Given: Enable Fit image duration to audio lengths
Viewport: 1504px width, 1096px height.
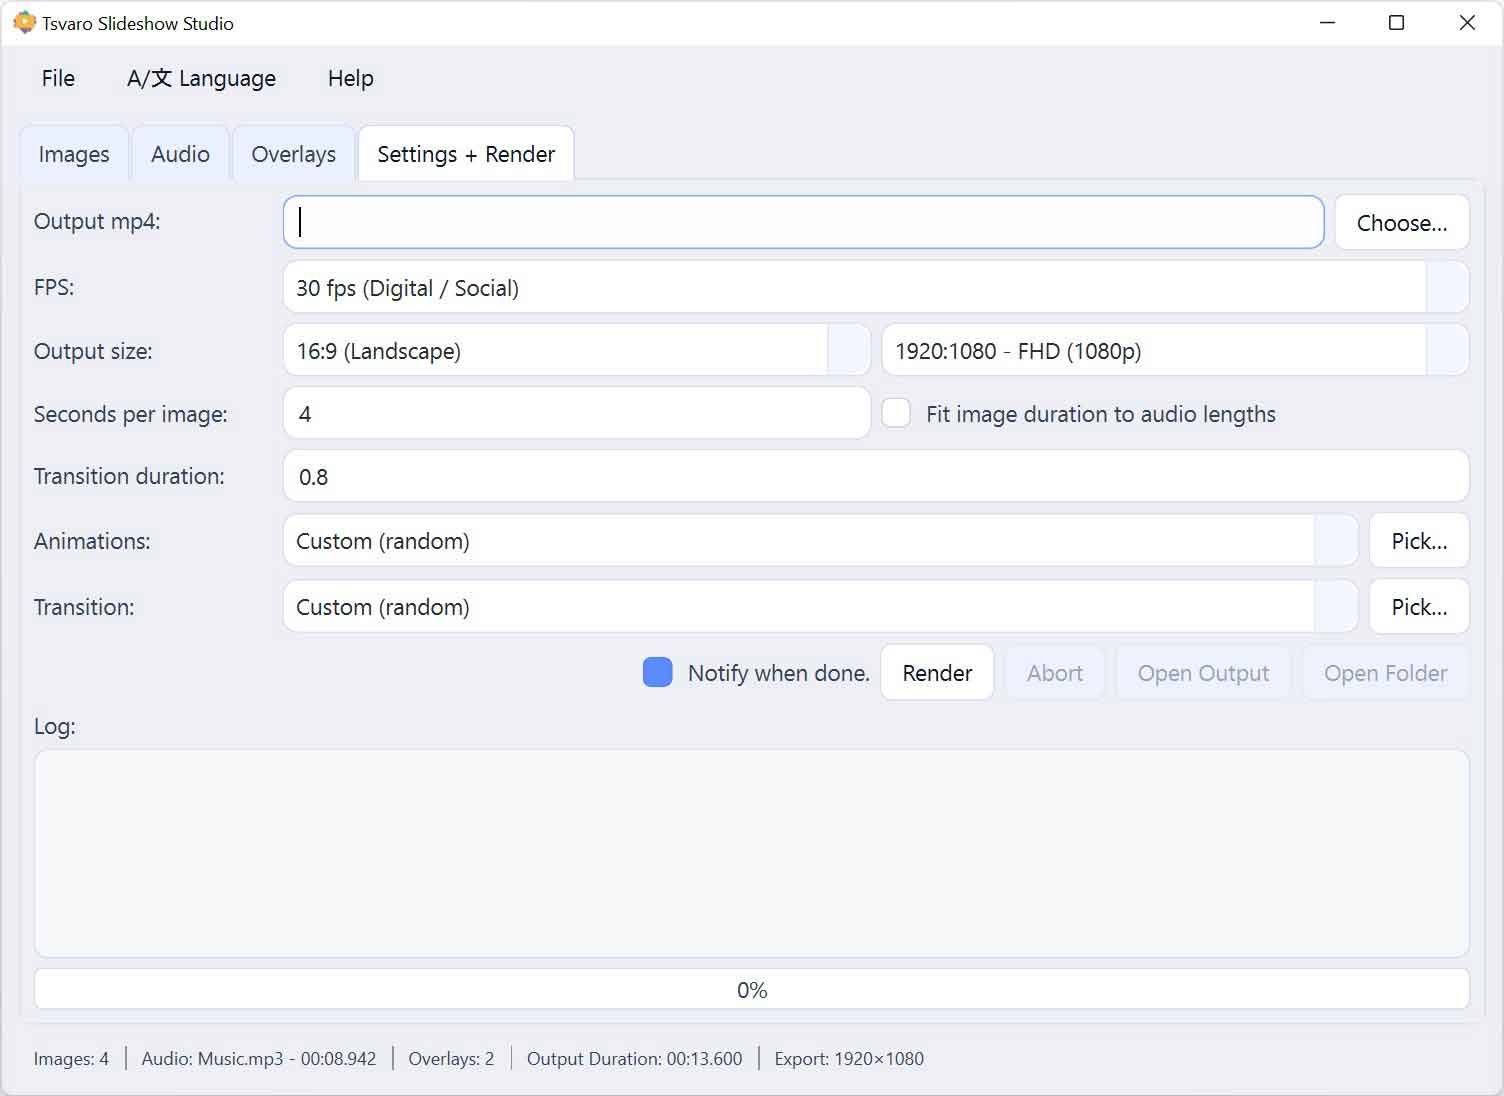Looking at the screenshot, I should click(896, 413).
